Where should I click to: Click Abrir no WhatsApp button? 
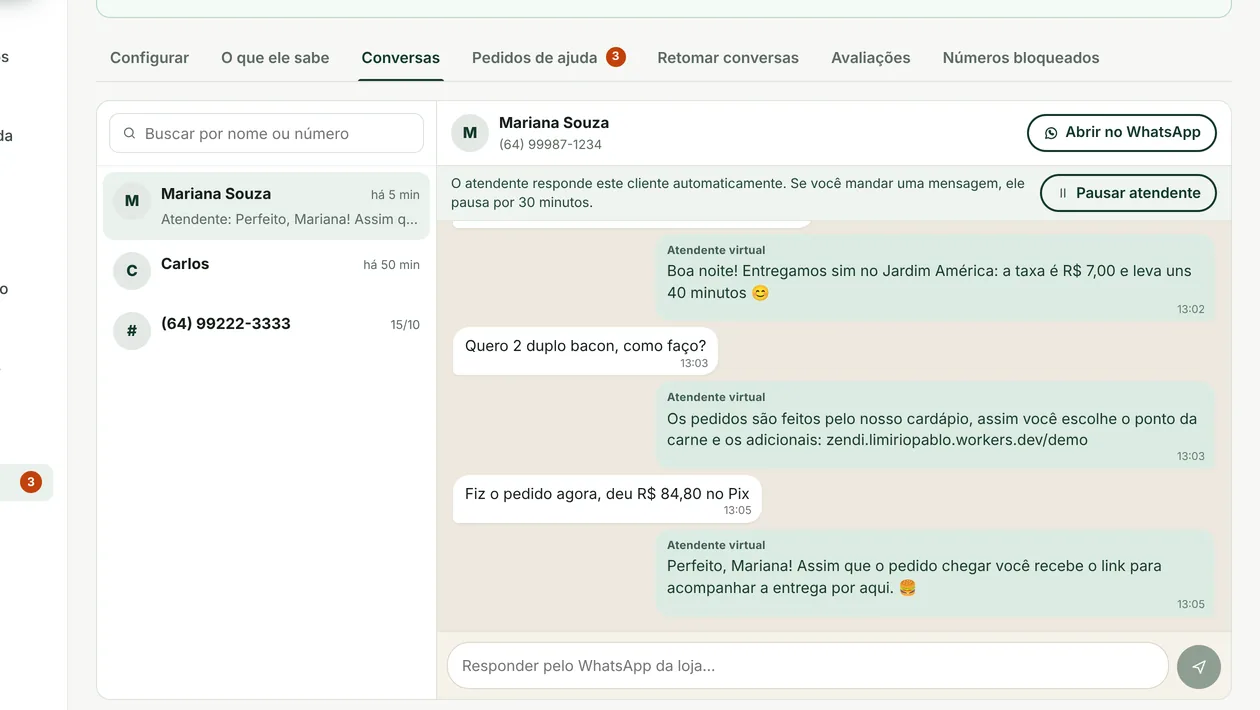(x=1122, y=132)
